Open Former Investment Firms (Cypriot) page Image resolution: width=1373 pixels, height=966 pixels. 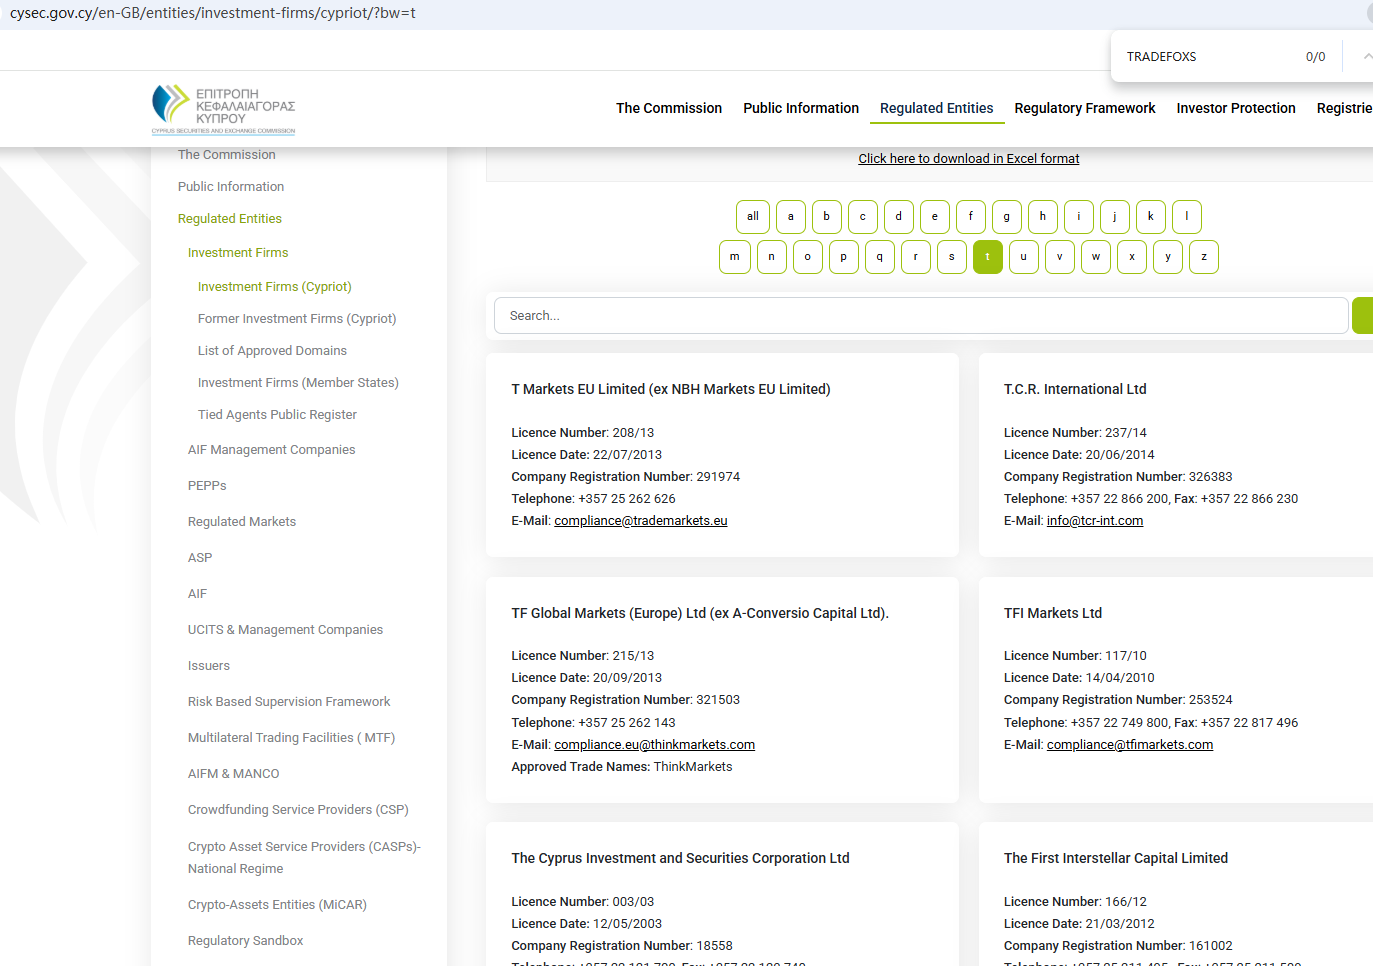tap(297, 319)
